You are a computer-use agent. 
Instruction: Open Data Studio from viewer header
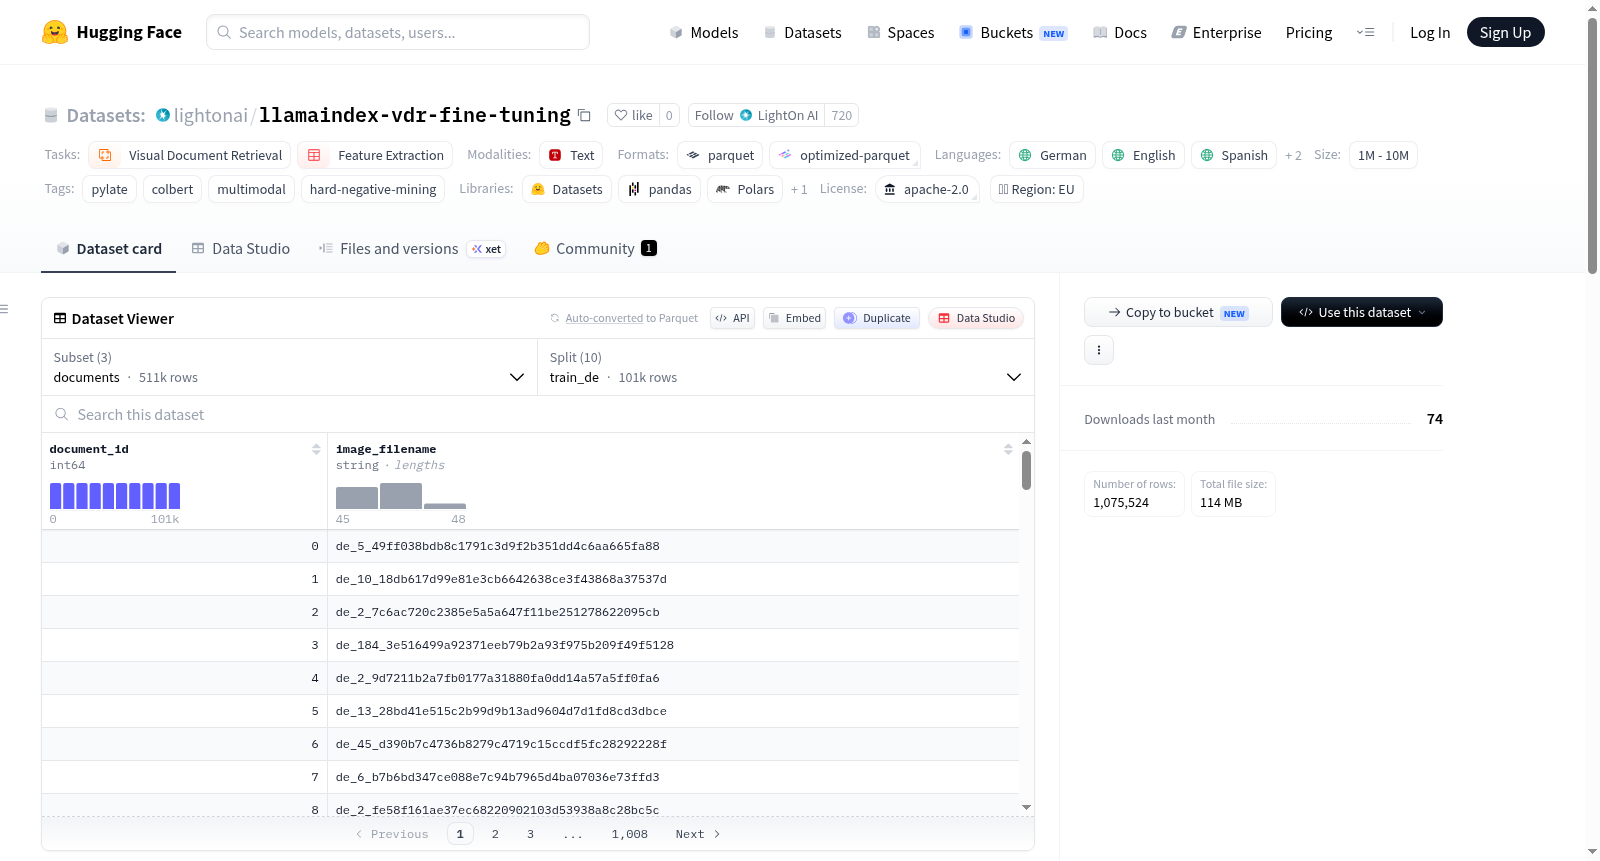click(976, 318)
